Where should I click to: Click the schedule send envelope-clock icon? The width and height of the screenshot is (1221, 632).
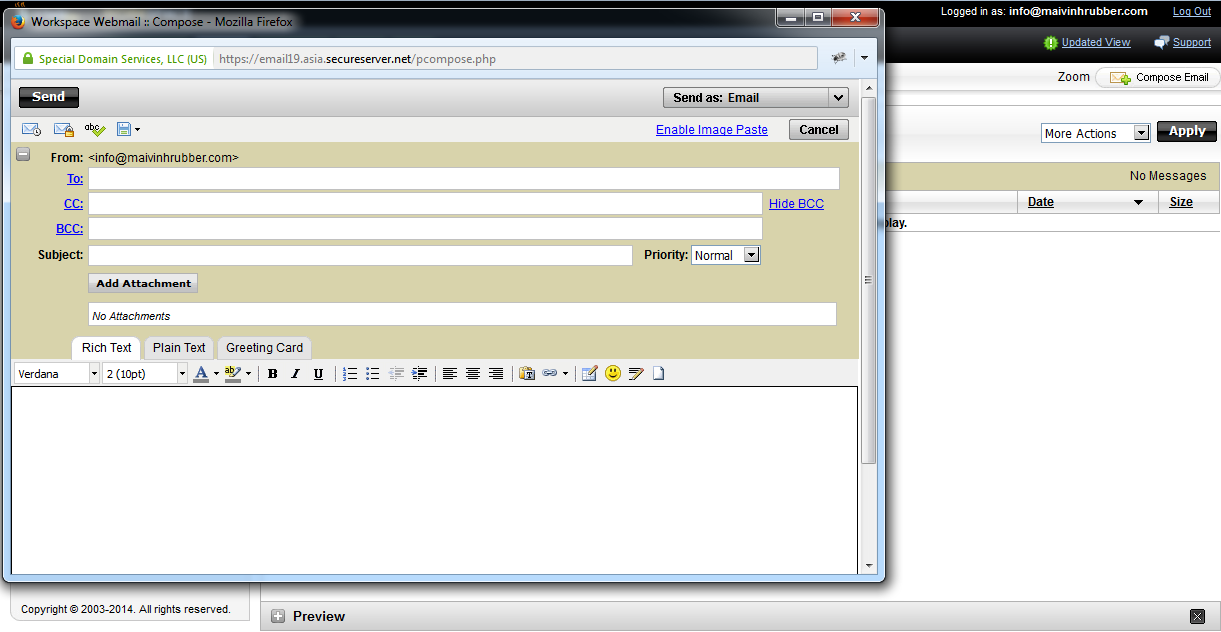click(x=31, y=129)
